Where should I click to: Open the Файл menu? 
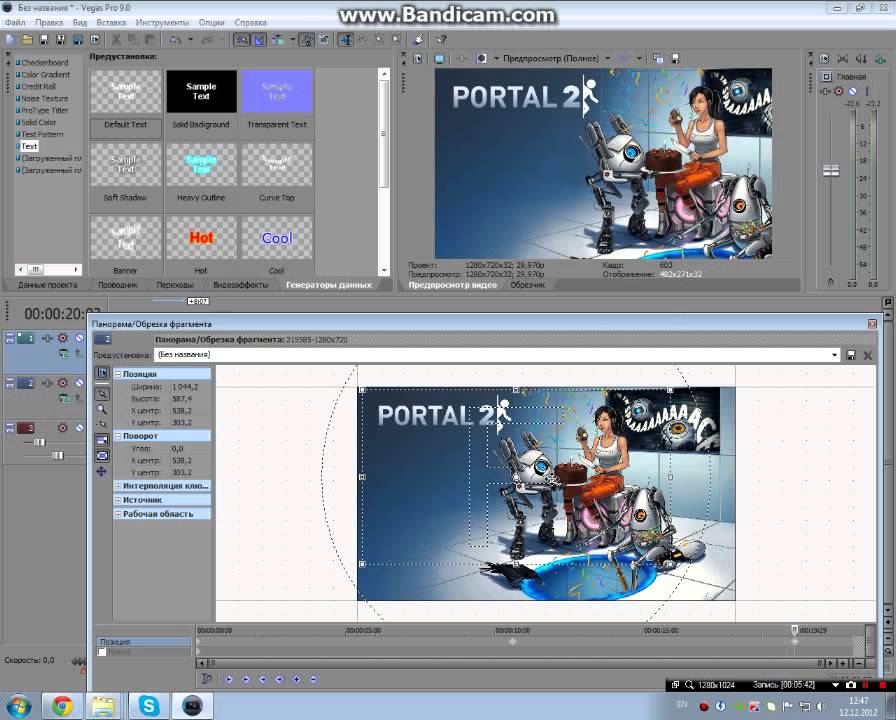(15, 23)
